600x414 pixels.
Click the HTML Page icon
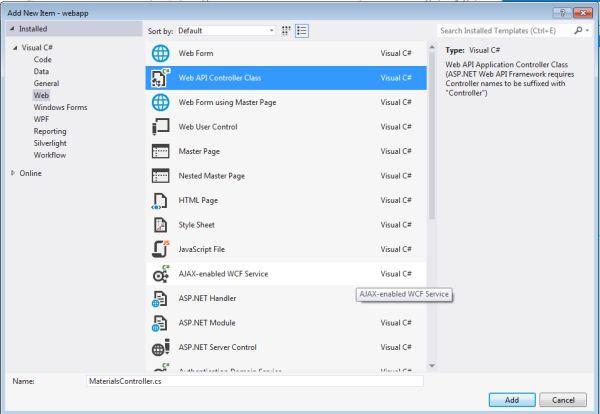point(160,200)
